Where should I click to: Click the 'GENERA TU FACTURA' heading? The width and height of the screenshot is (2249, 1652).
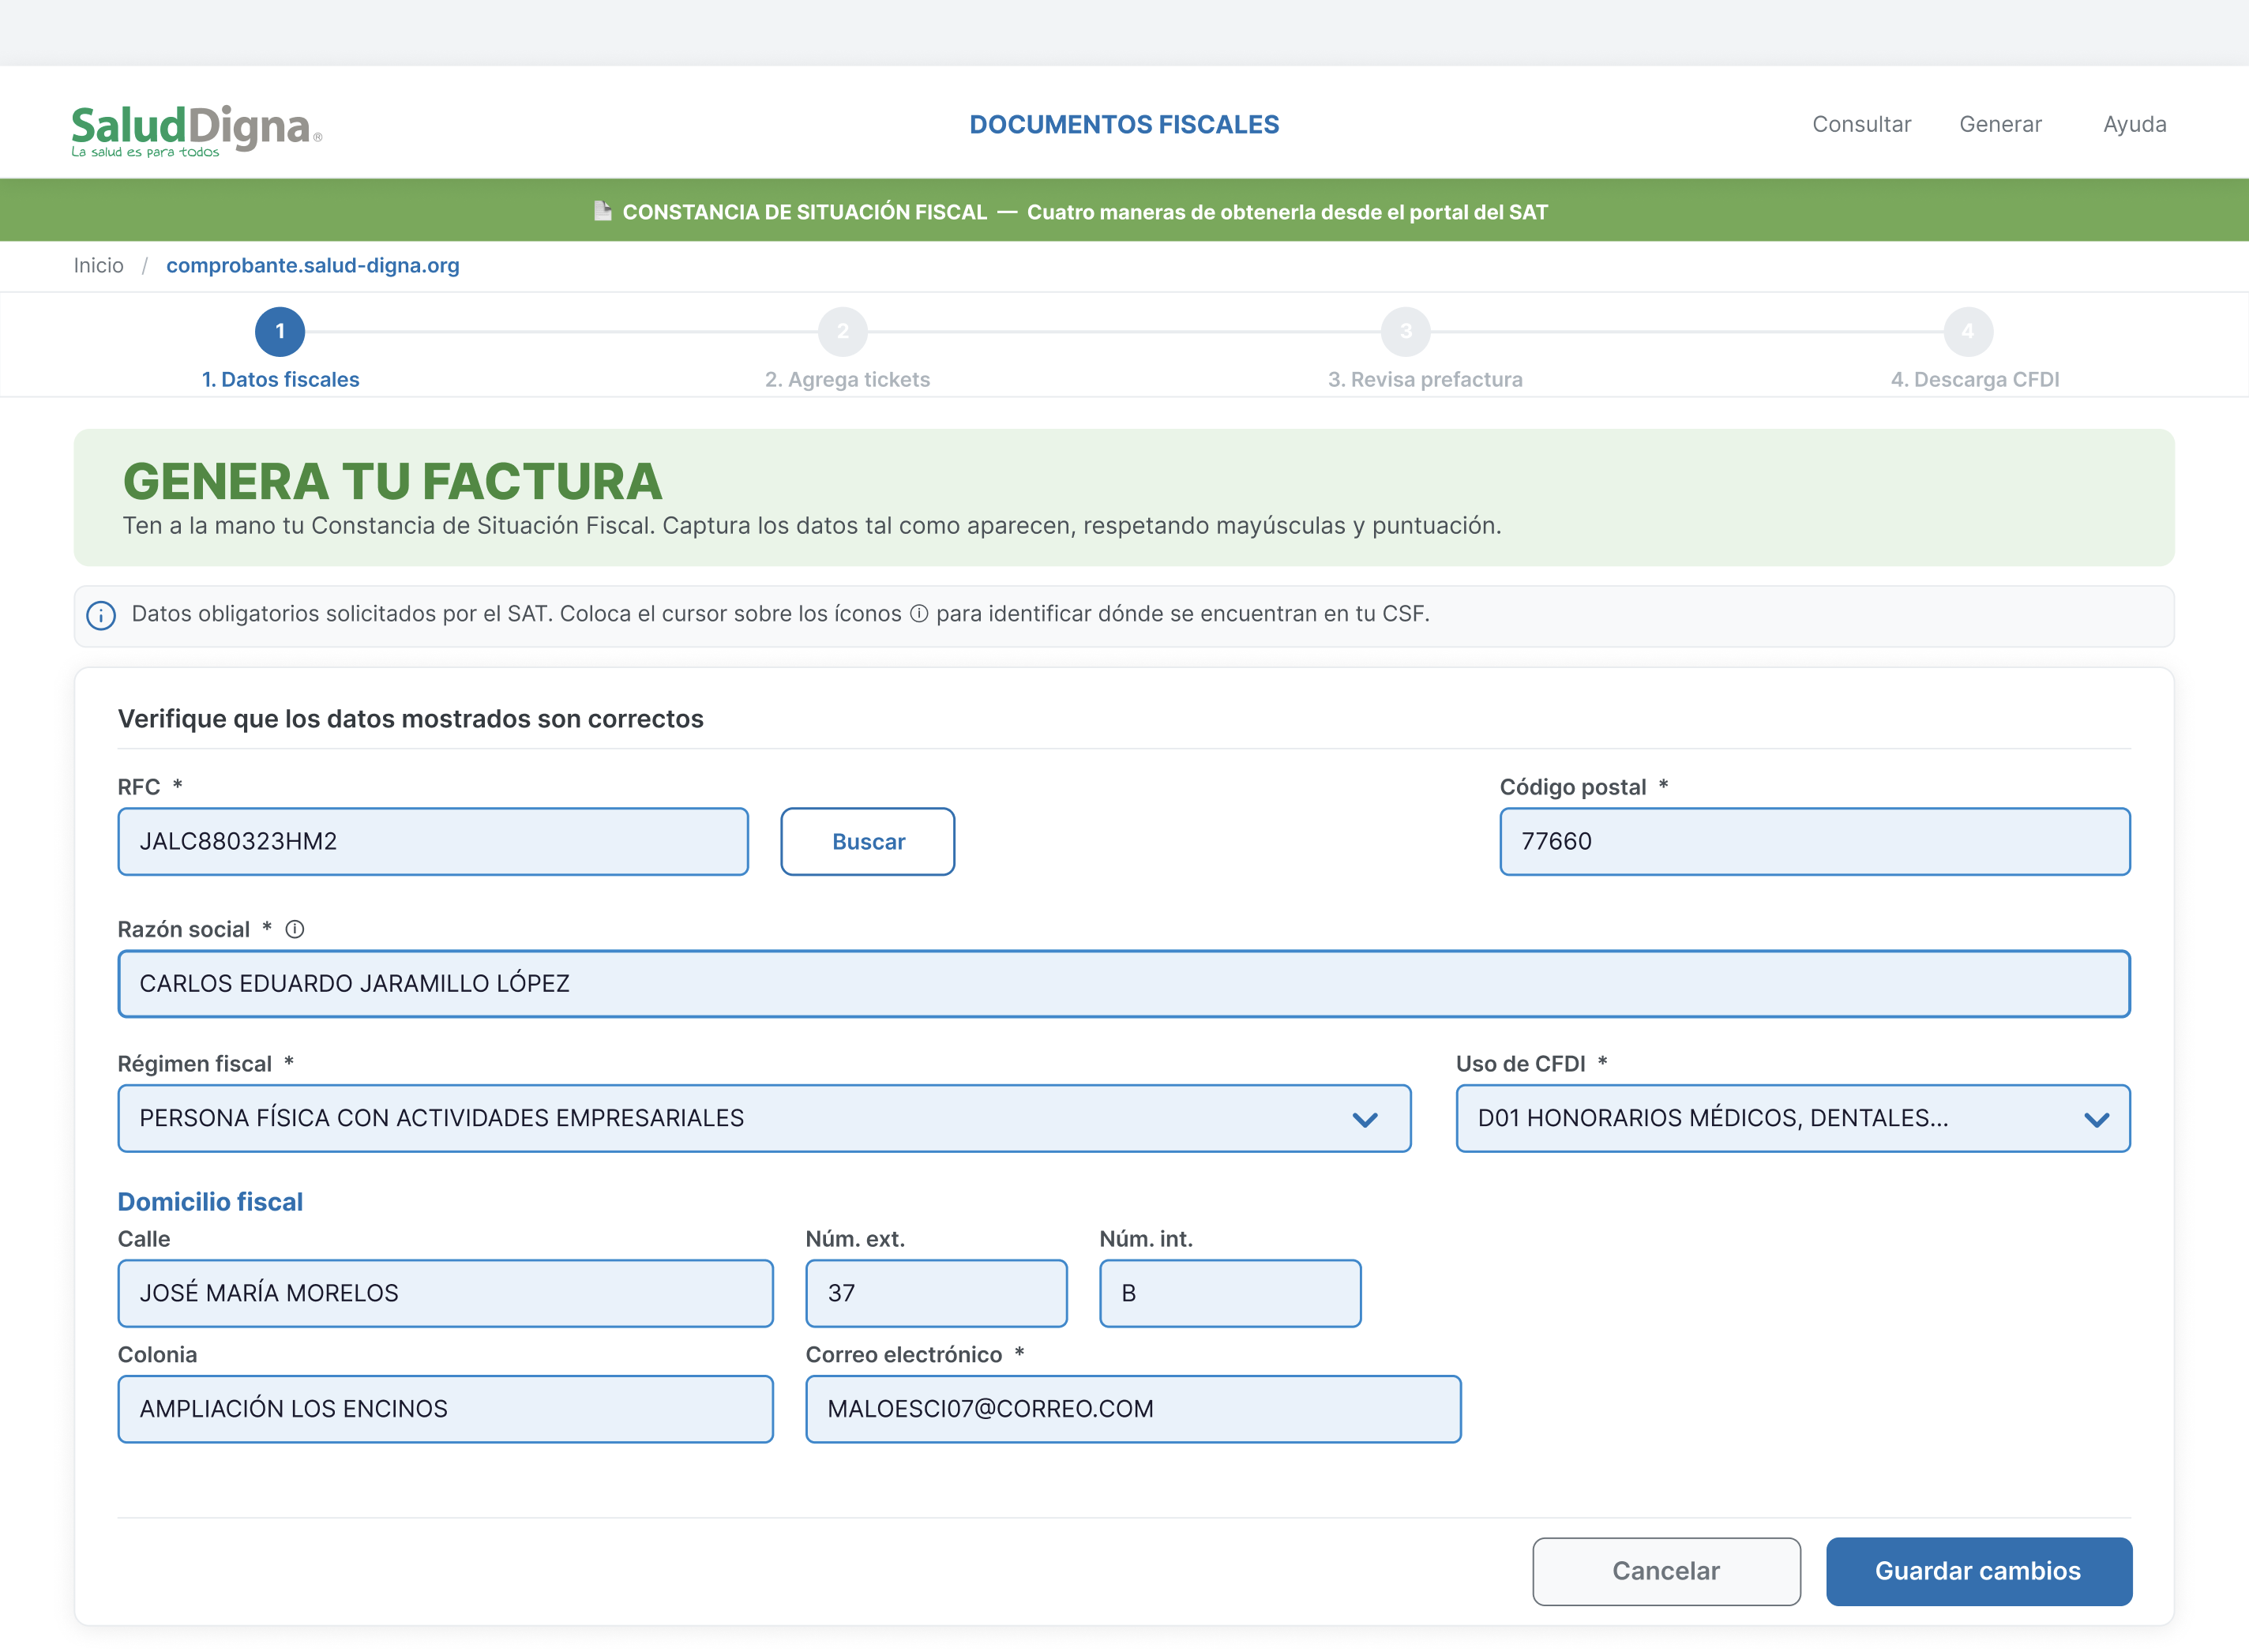(x=392, y=481)
